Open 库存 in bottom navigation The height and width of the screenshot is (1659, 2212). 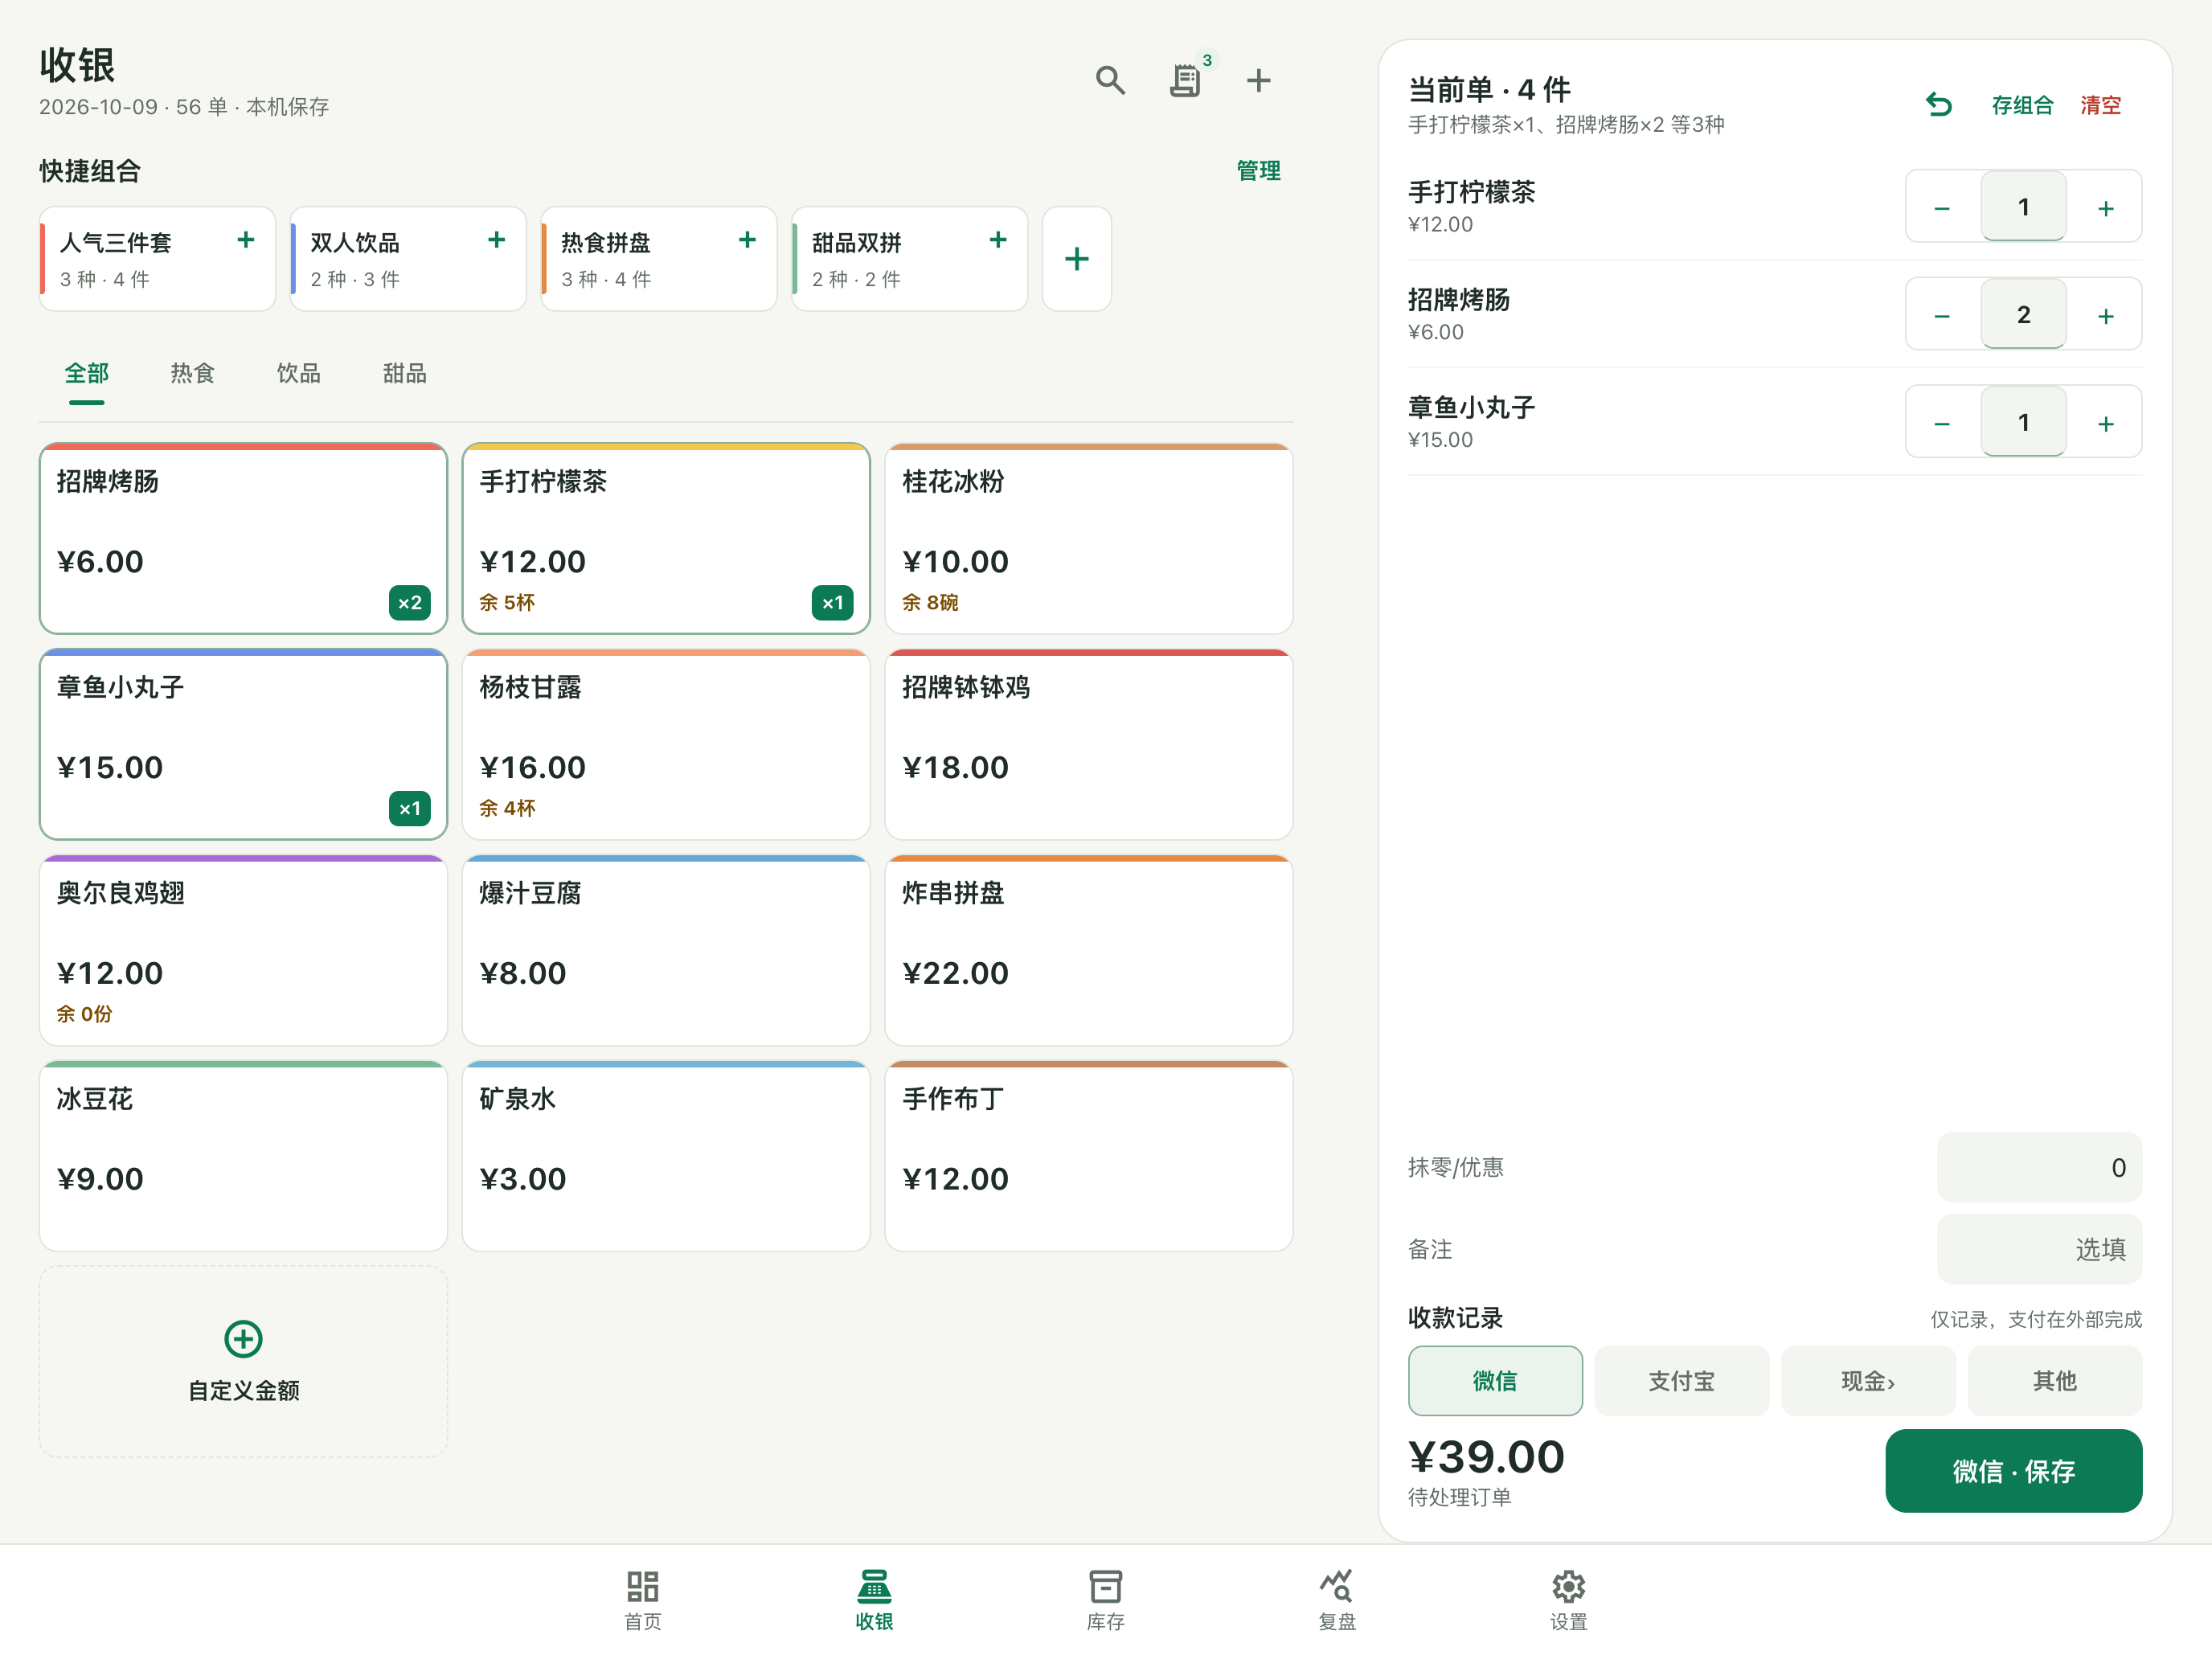[1106, 1600]
